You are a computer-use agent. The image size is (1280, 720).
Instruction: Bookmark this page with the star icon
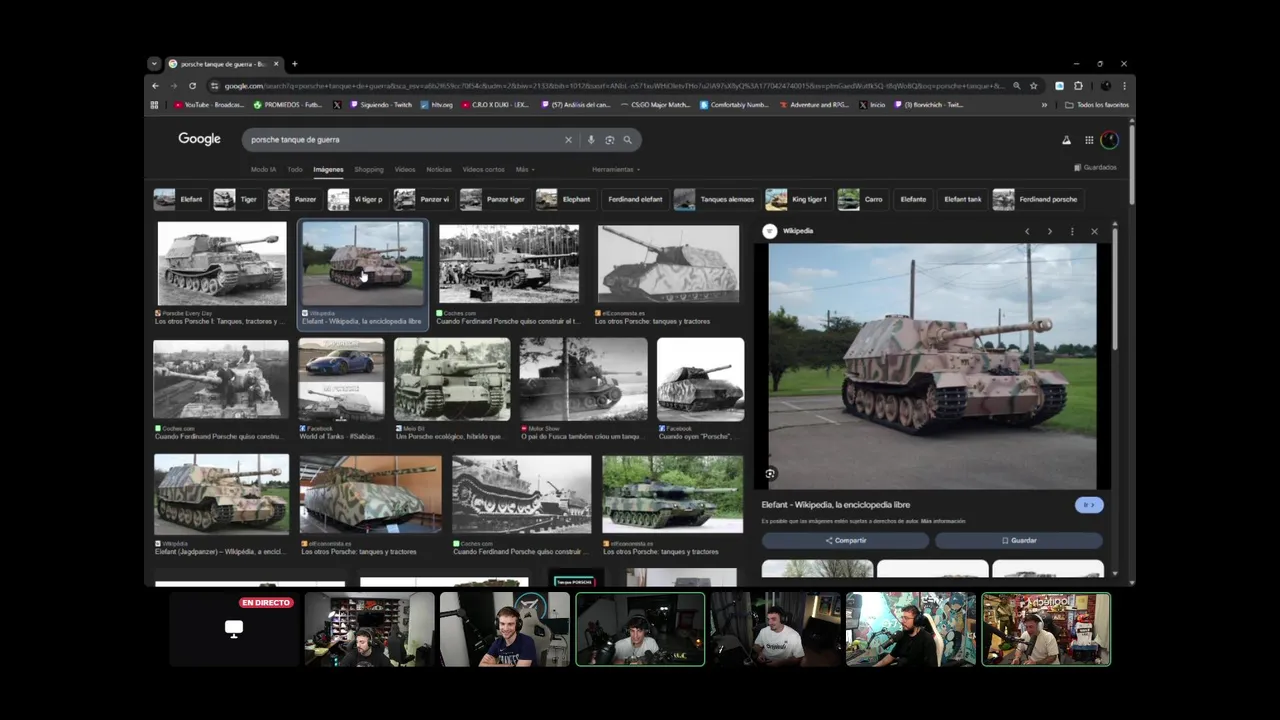pyautogui.click(x=1034, y=86)
